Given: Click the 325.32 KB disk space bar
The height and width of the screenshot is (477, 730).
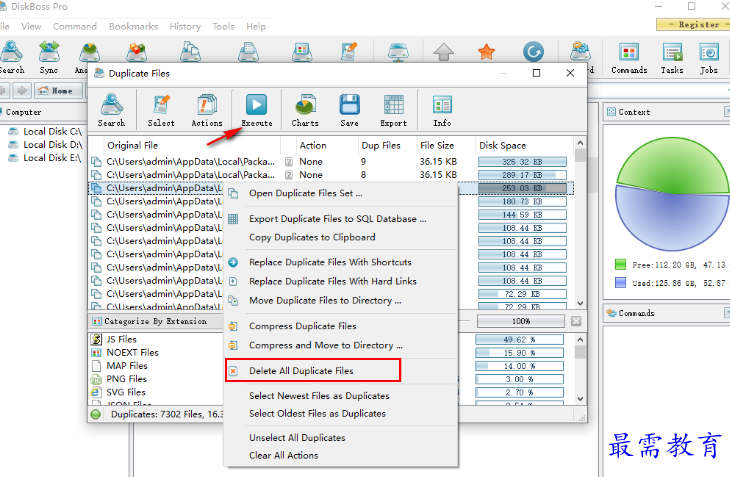Looking at the screenshot, I should point(522,162).
